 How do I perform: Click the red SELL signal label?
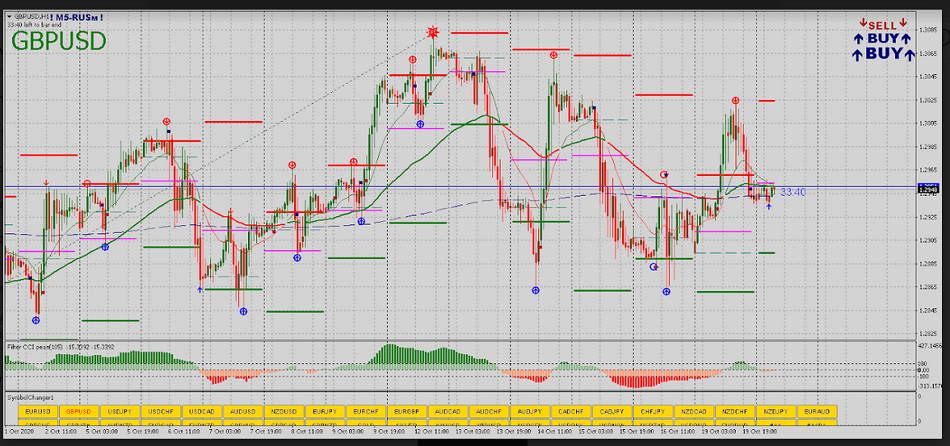[883, 25]
